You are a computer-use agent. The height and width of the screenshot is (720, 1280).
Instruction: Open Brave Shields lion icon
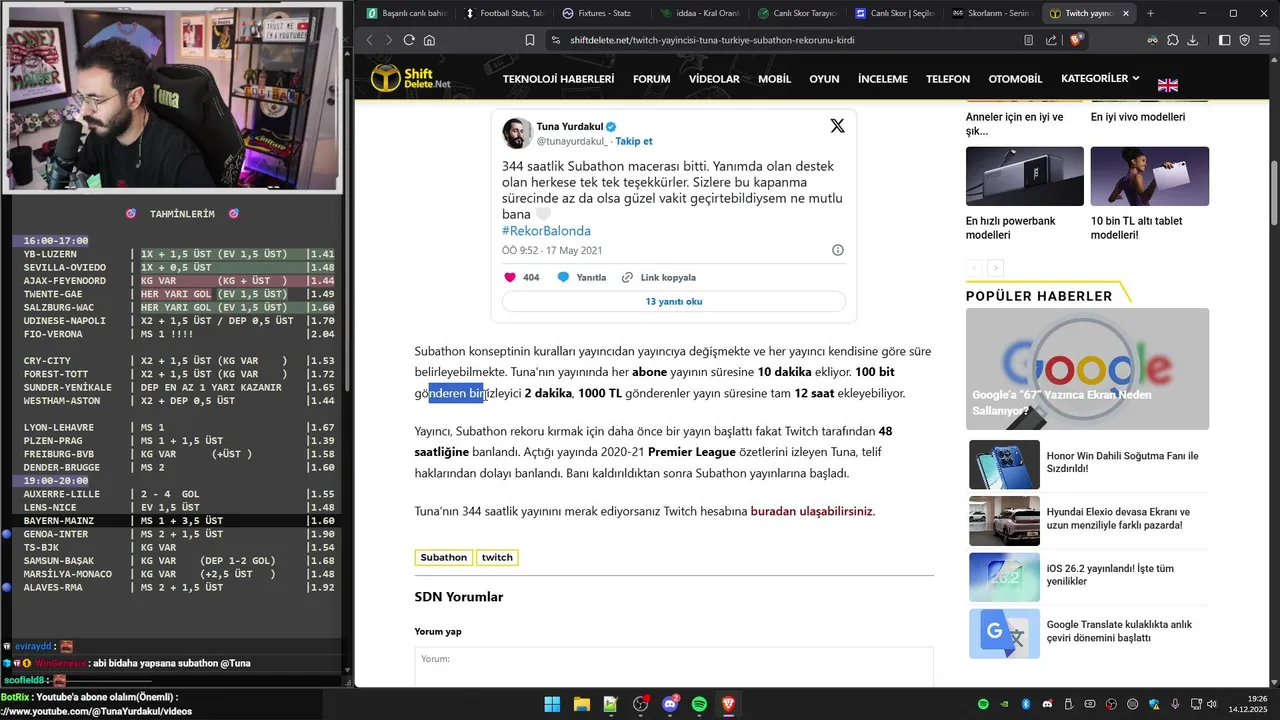[x=1076, y=40]
